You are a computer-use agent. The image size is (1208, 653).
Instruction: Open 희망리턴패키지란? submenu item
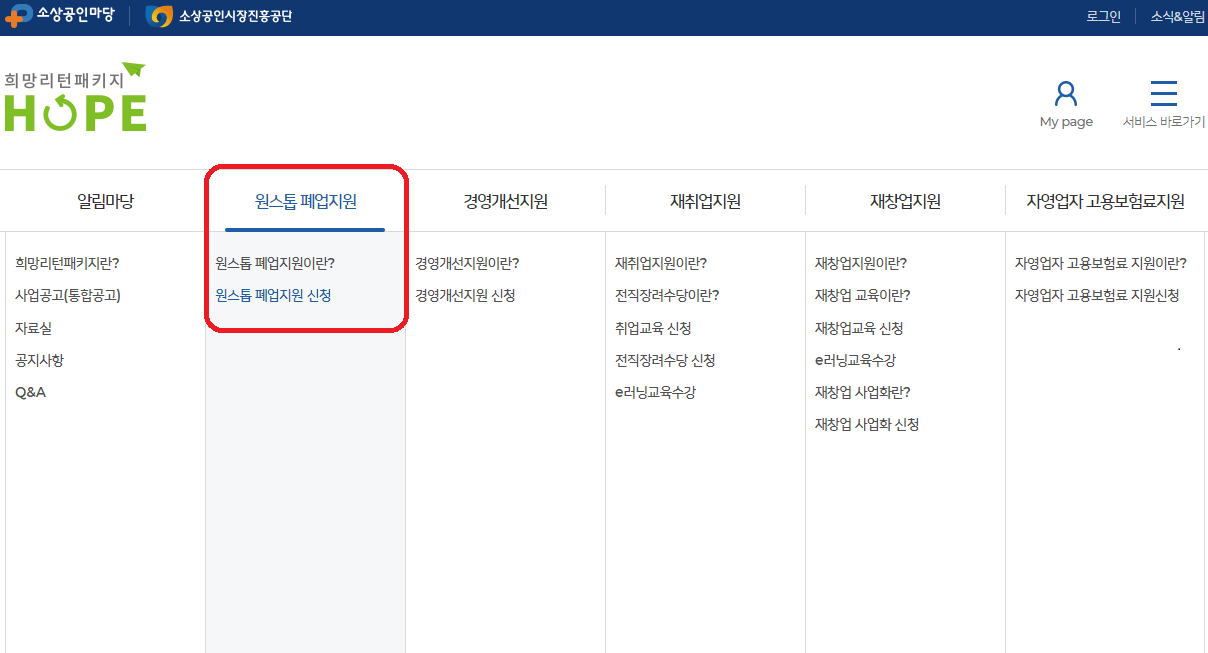67,263
